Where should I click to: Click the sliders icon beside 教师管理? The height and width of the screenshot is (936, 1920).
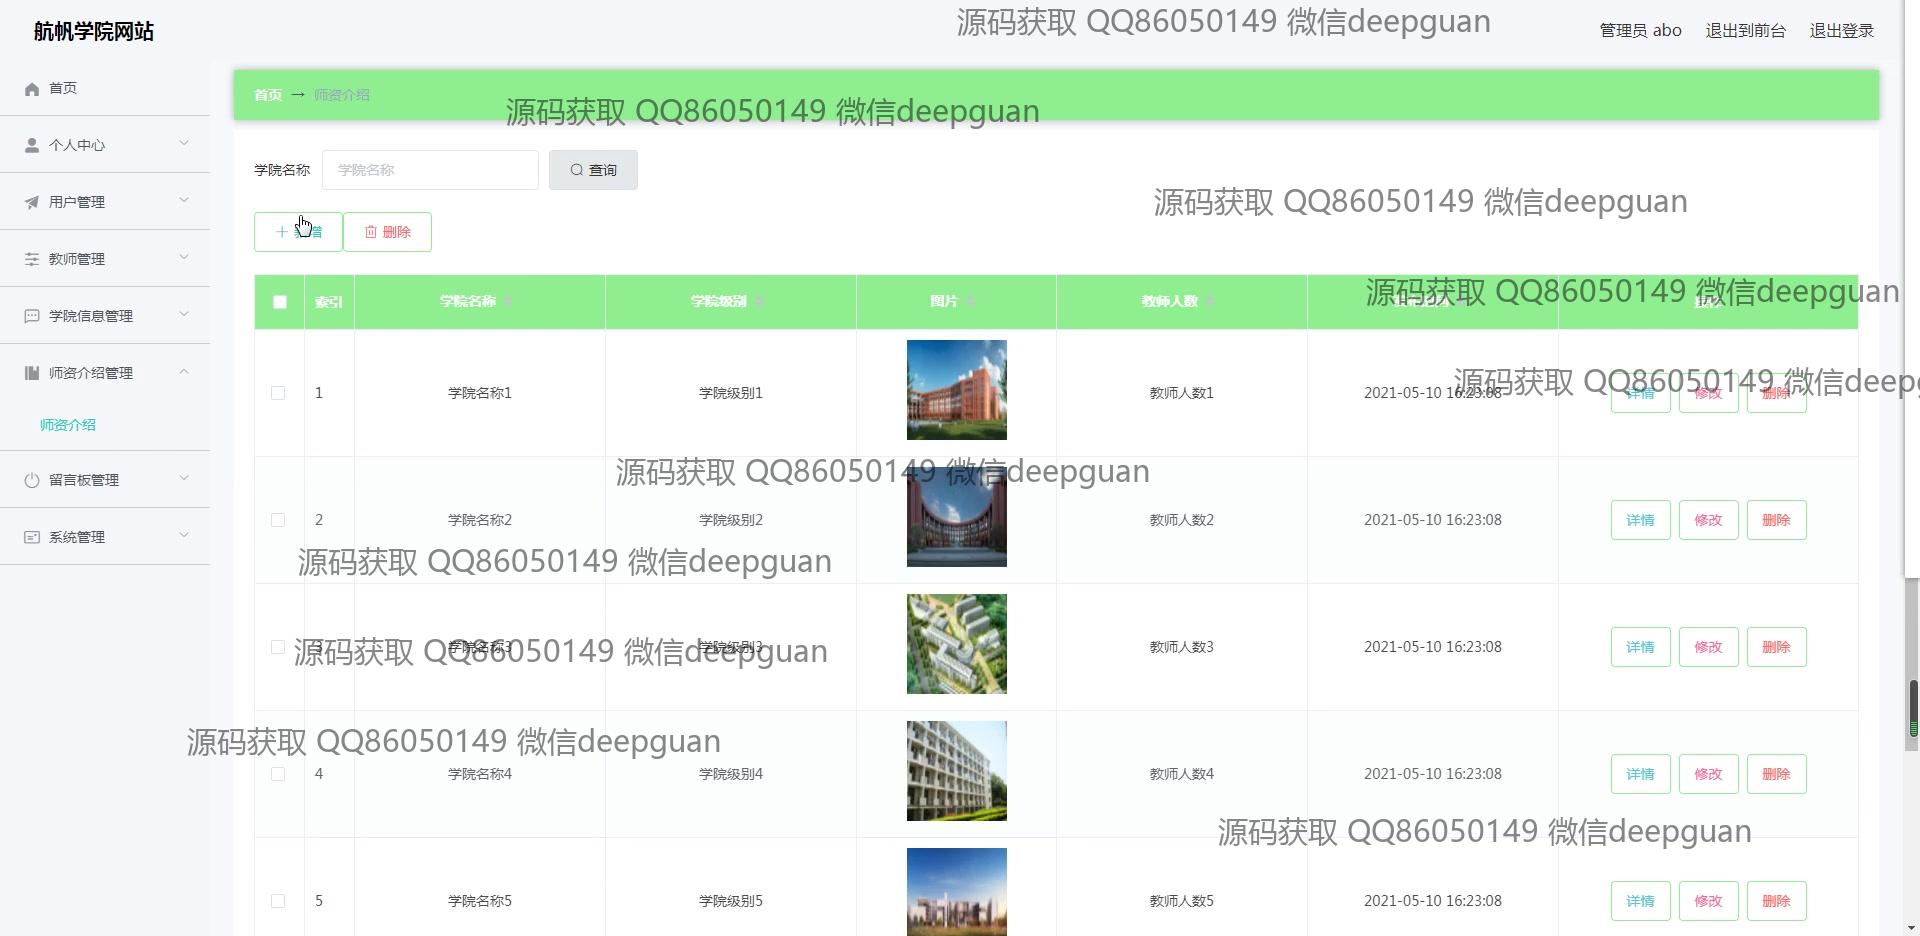32,260
